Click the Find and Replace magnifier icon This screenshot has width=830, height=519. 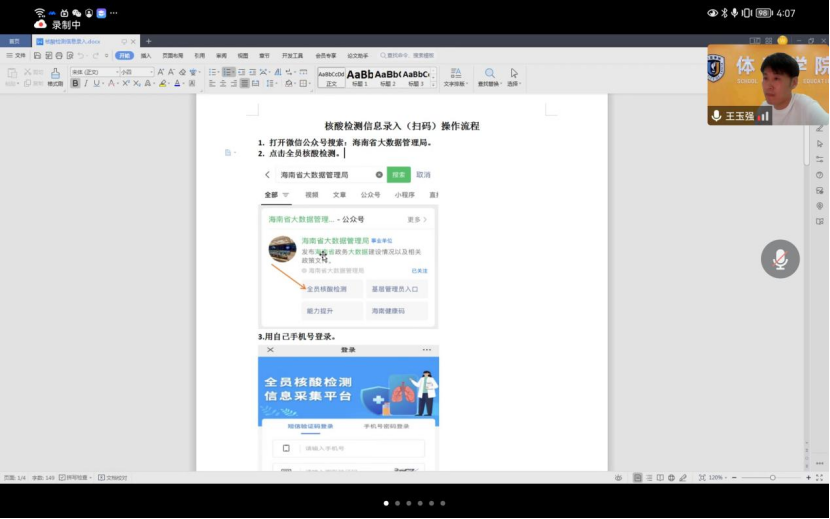(x=490, y=74)
